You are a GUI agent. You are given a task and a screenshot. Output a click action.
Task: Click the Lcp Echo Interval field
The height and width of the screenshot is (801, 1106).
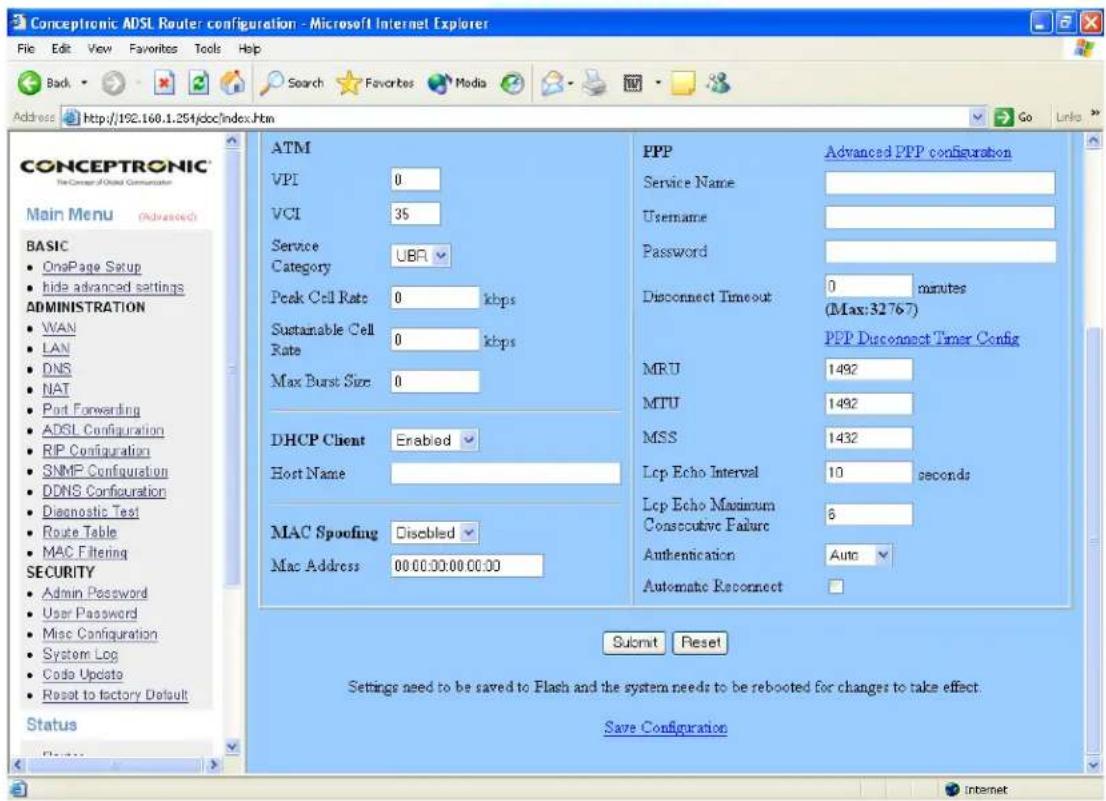(869, 472)
